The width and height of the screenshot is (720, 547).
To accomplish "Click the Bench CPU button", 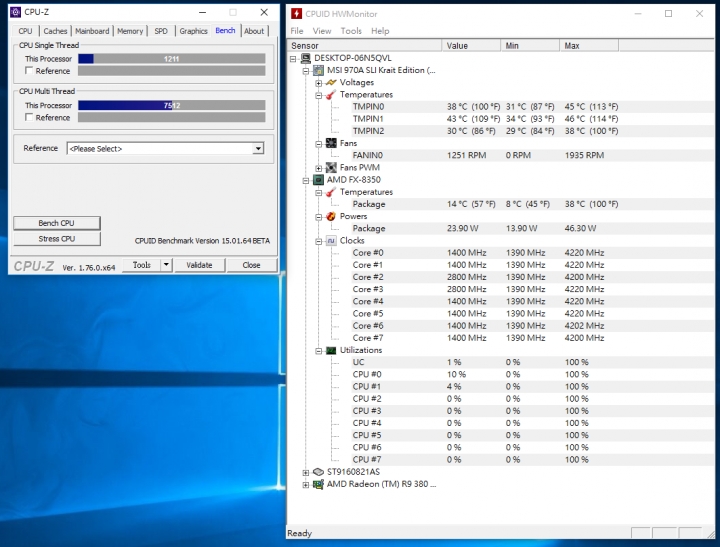I will pyautogui.click(x=56, y=223).
